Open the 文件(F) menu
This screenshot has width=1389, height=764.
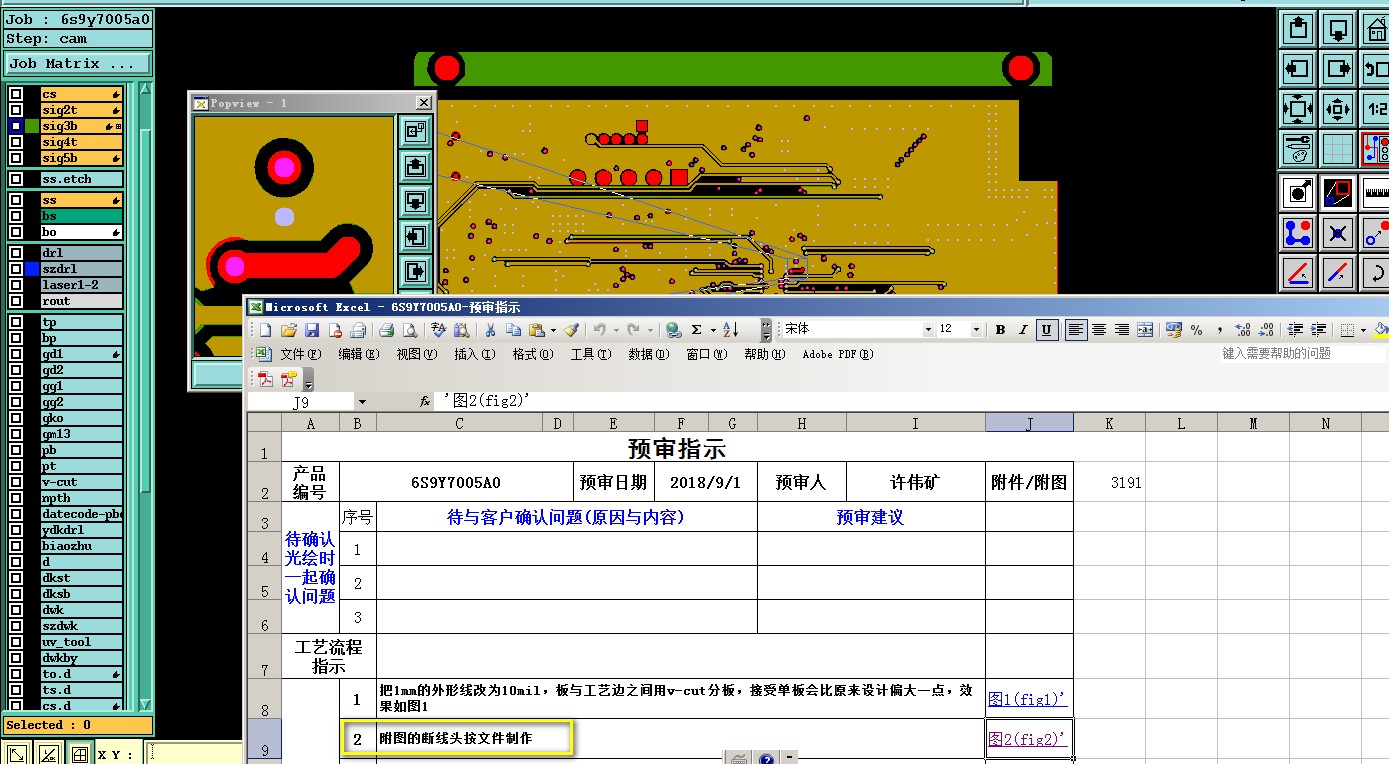tap(301, 354)
